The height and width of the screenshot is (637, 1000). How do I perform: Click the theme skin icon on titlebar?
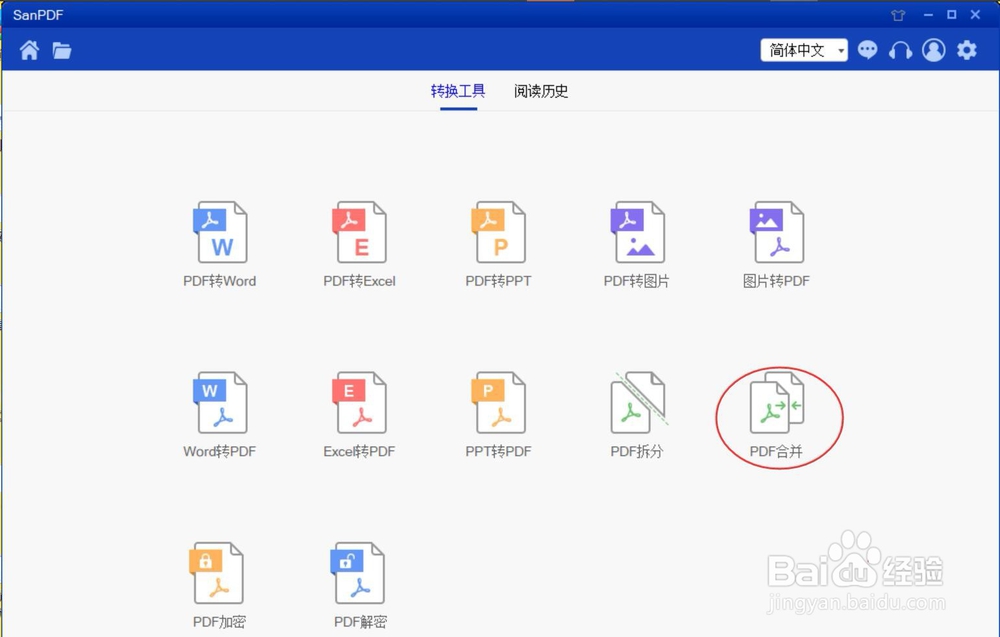[898, 14]
